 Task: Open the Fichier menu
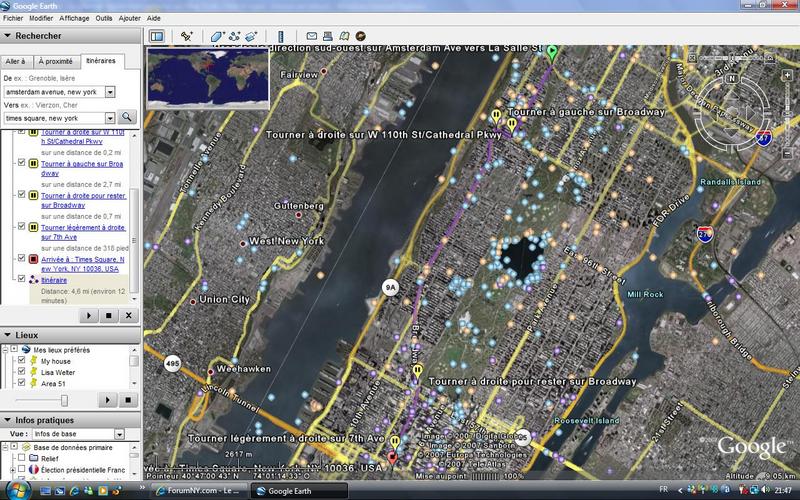13,18
